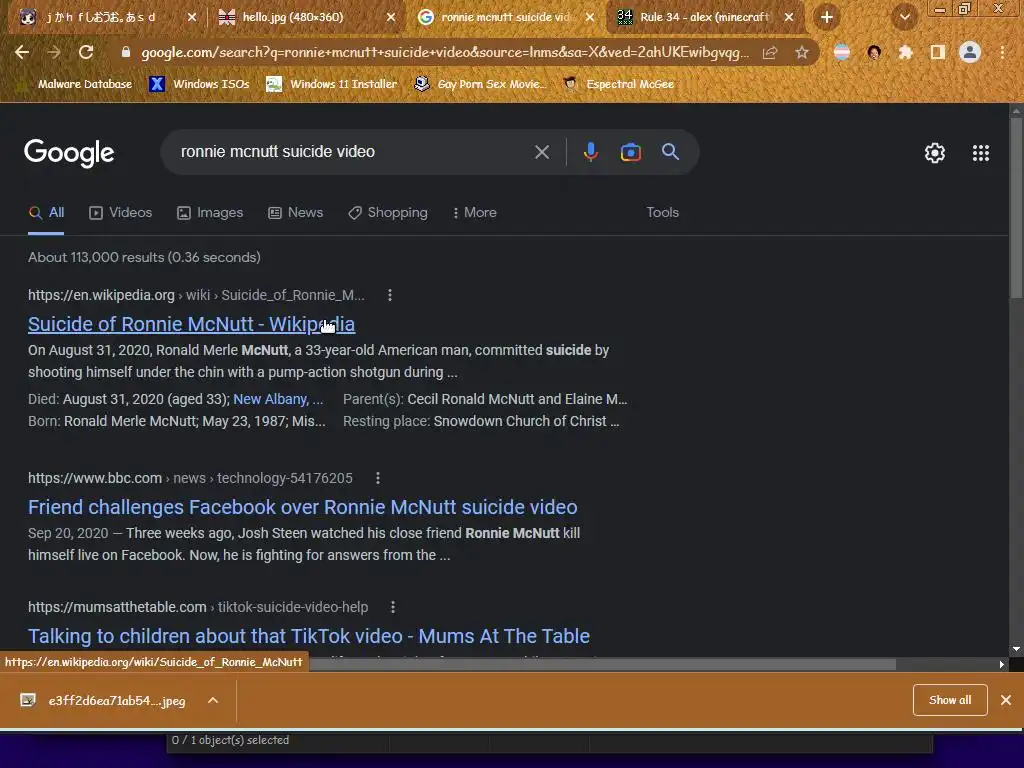Toggle the browser side panel icon
The image size is (1024, 768).
pyautogui.click(x=938, y=52)
